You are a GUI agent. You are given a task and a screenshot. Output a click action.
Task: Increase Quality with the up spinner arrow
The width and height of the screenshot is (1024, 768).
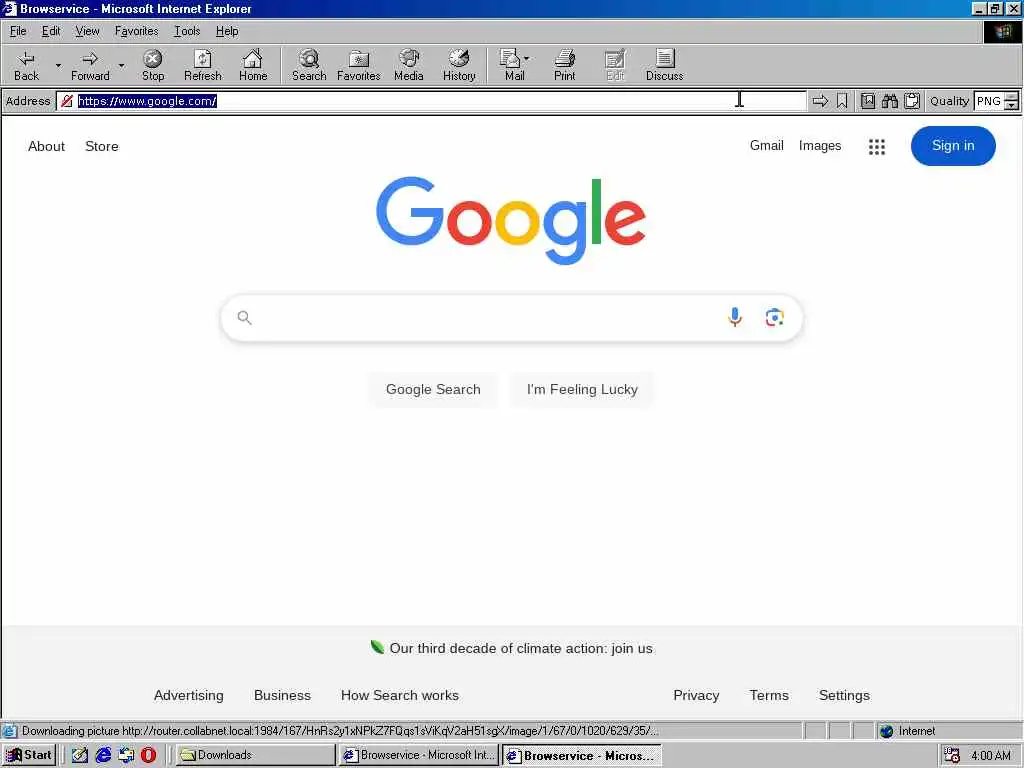pyautogui.click(x=1012, y=96)
